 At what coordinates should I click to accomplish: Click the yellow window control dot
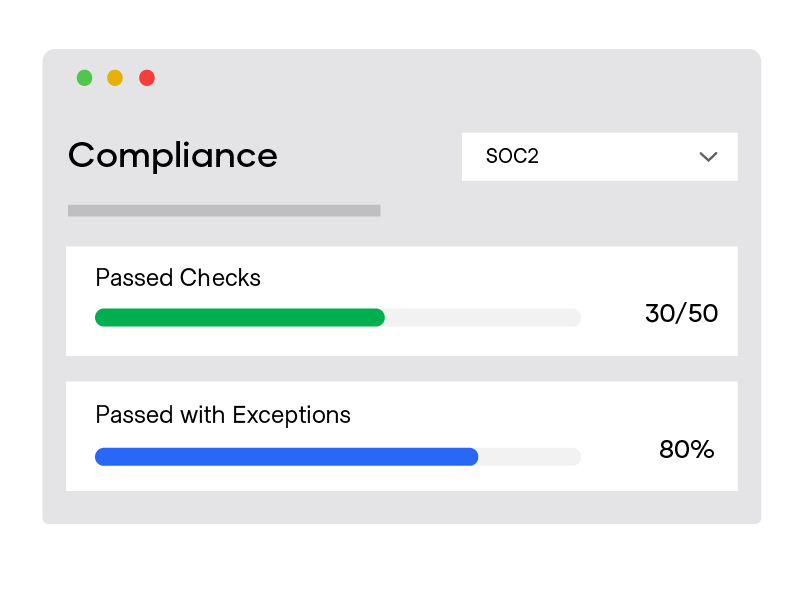(x=115, y=78)
